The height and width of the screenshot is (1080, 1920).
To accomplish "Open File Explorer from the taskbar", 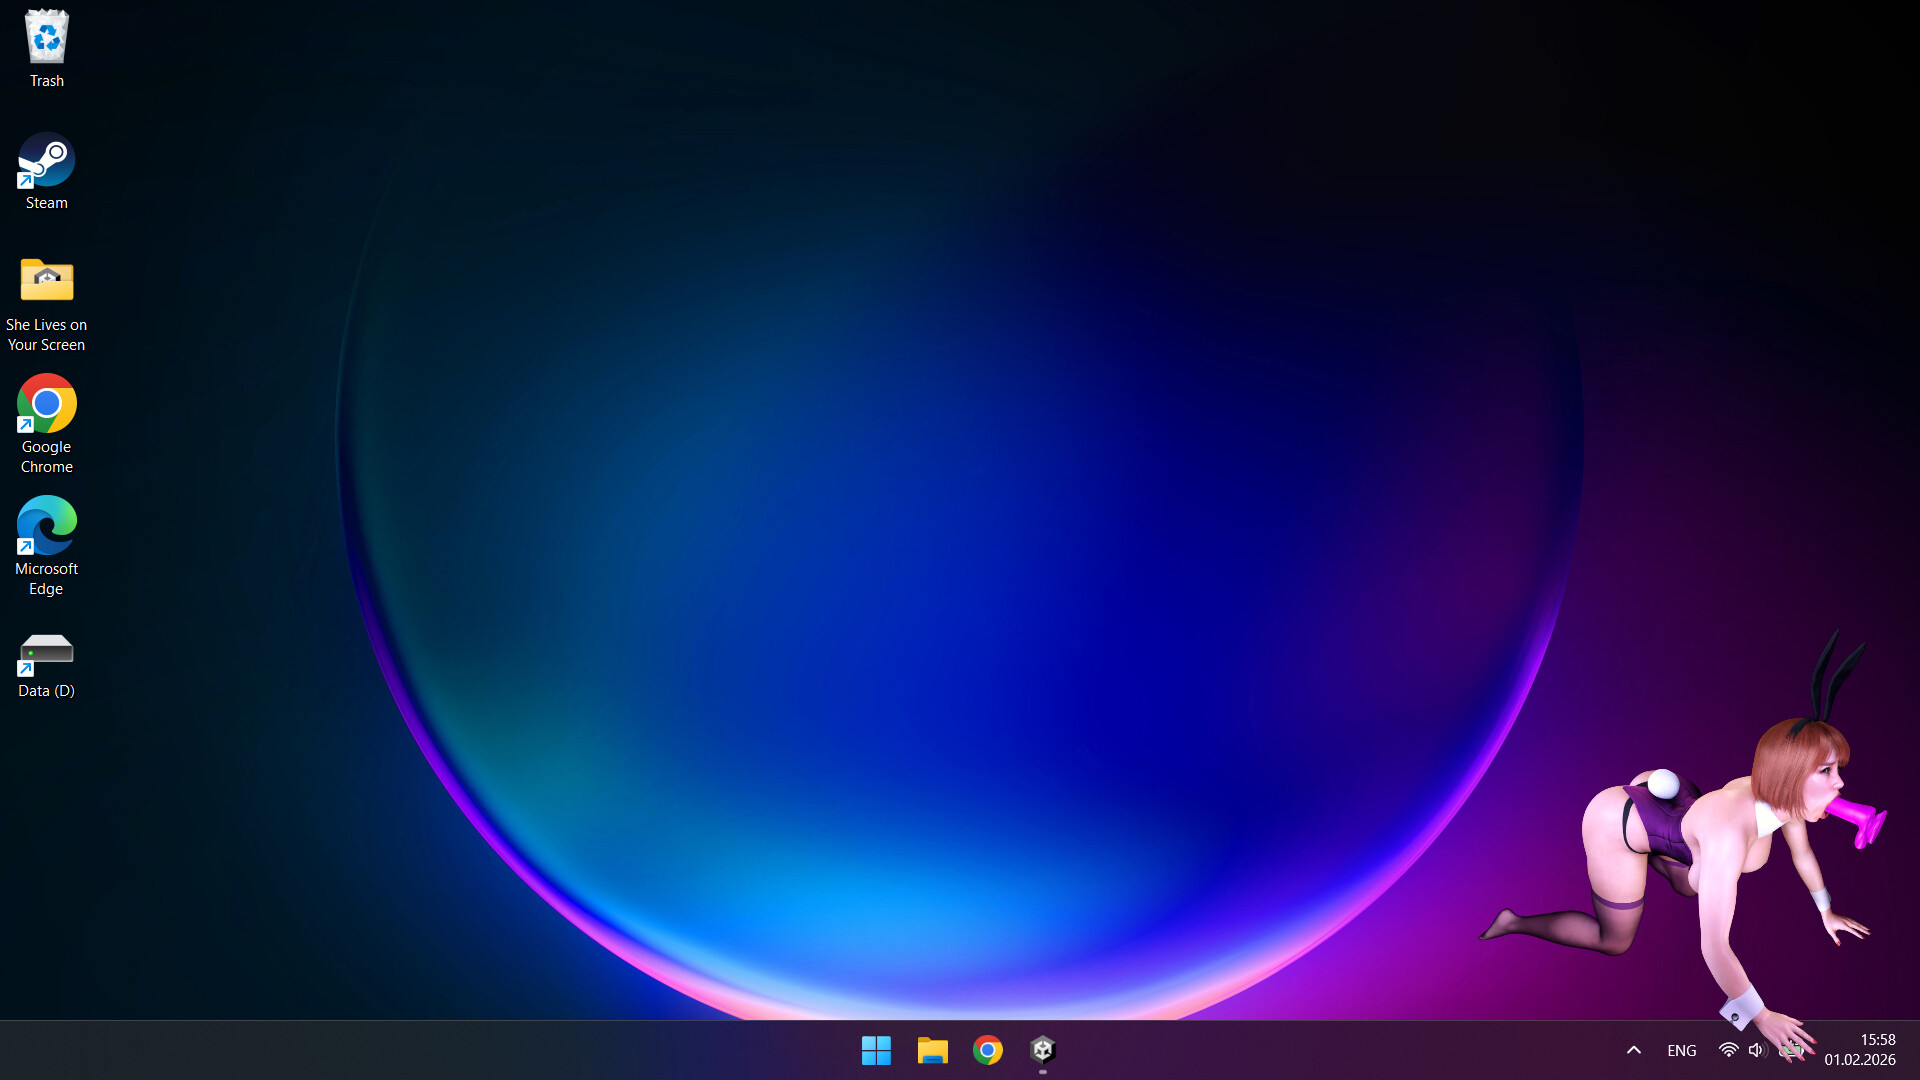I will click(932, 1050).
